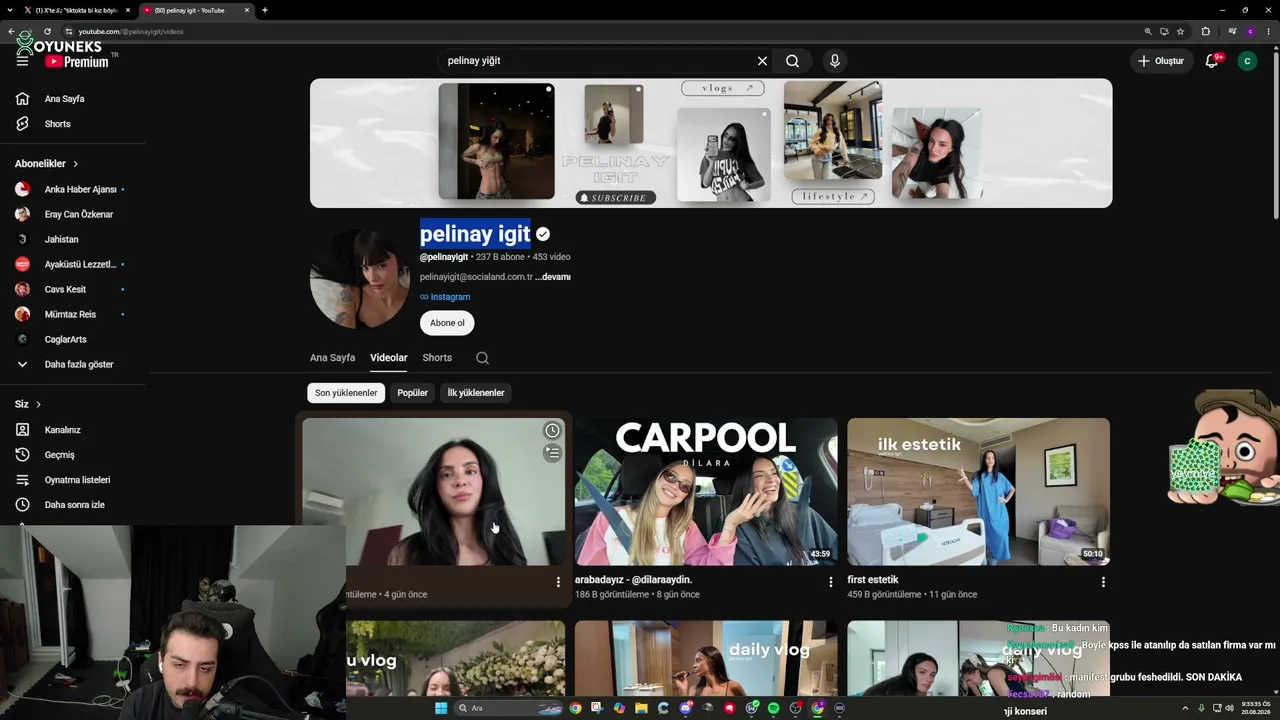
Task: Open Chrome's three-dot menu
Action: 1268,31
